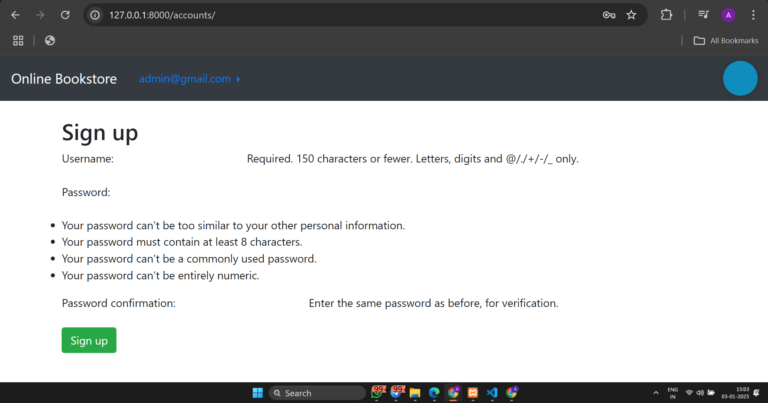The image size is (768, 403).
Task: Click the browser back arrow
Action: click(x=15, y=15)
